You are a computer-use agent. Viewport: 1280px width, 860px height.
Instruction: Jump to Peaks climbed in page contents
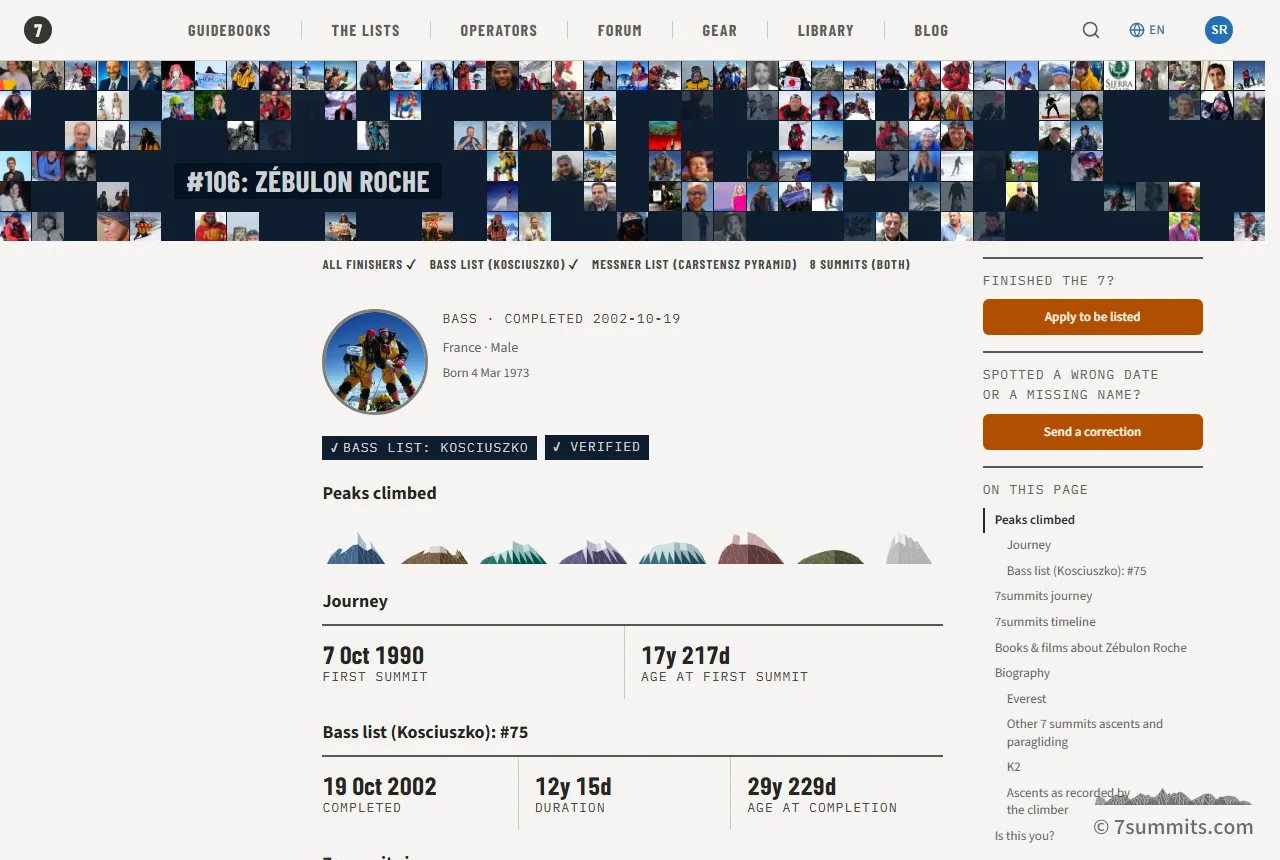tap(1035, 520)
